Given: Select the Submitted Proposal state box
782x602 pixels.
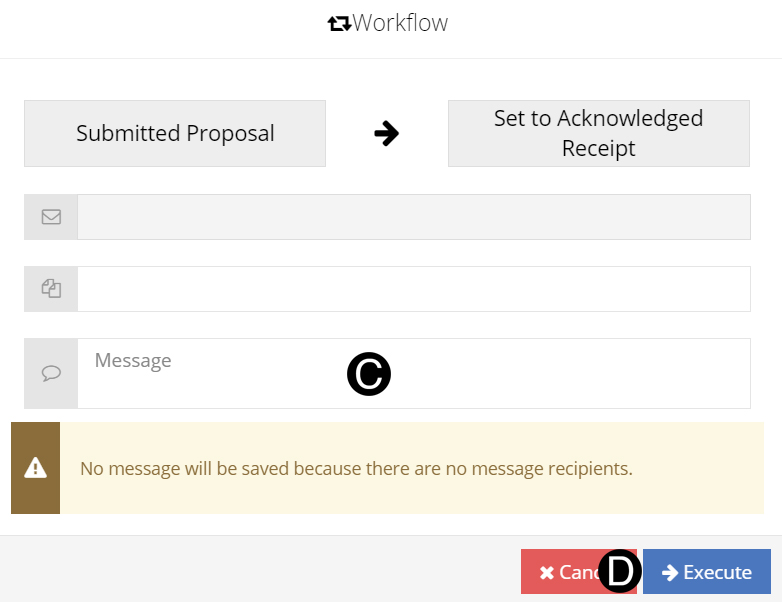Looking at the screenshot, I should pyautogui.click(x=175, y=133).
